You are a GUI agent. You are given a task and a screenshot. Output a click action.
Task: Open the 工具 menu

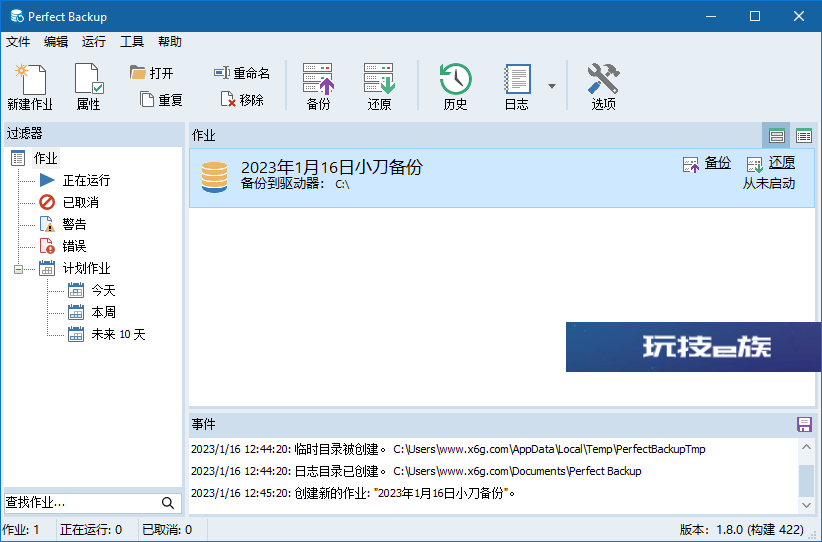coord(132,42)
